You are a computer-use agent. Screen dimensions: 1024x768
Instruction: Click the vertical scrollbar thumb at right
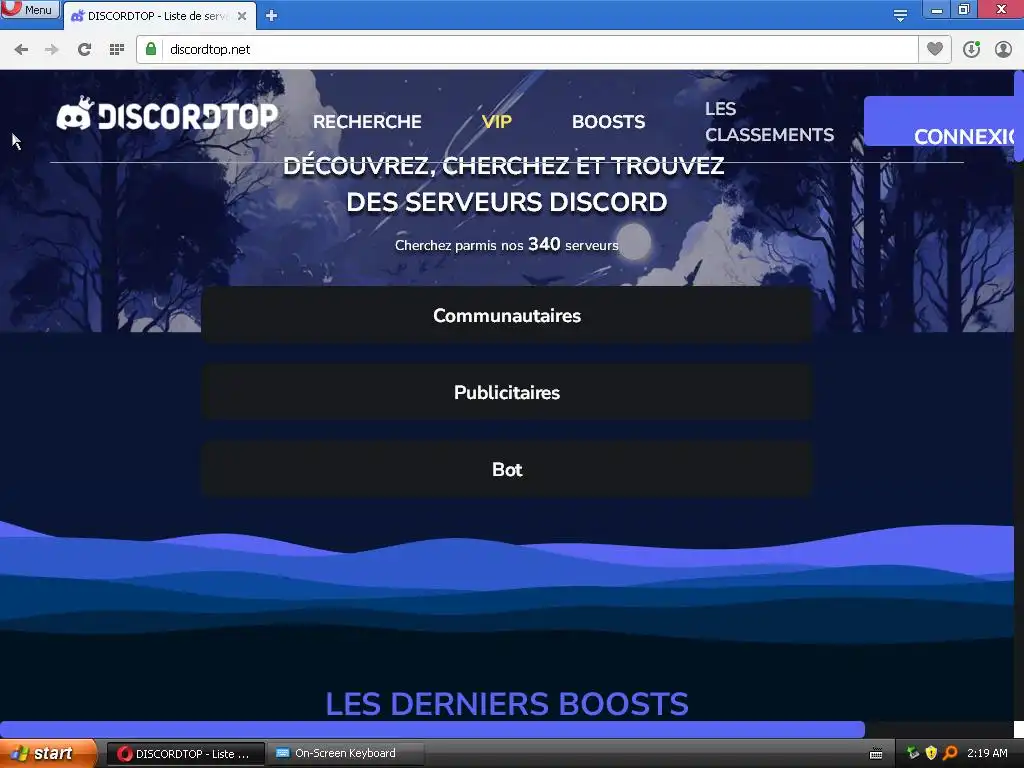coord(1019,116)
